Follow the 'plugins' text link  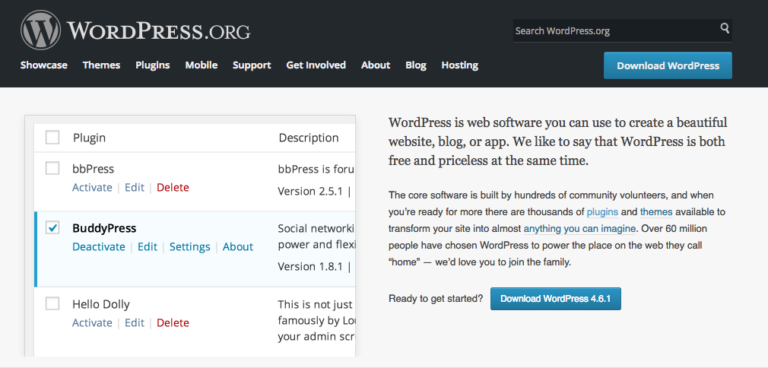point(602,212)
